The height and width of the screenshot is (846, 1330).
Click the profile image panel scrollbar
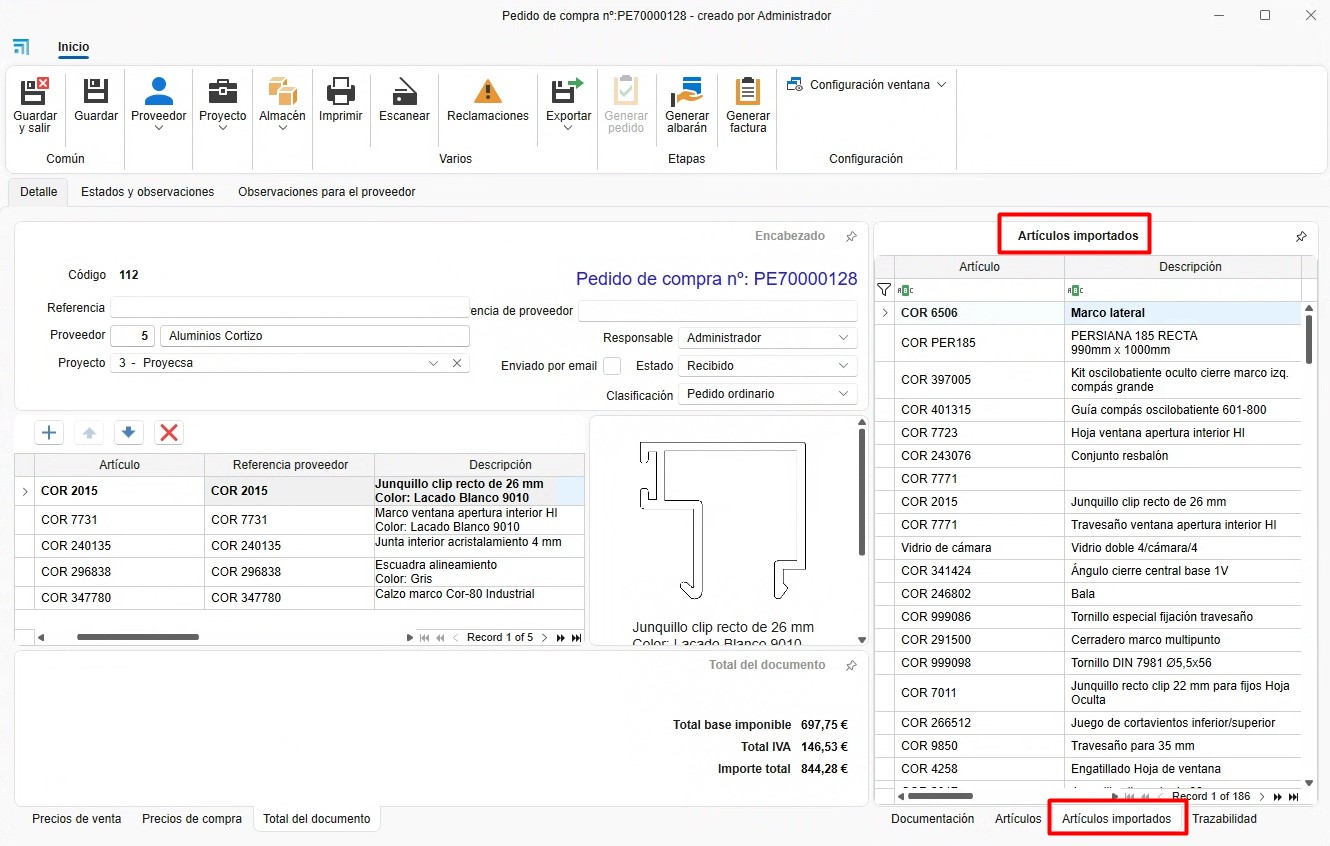[x=861, y=490]
